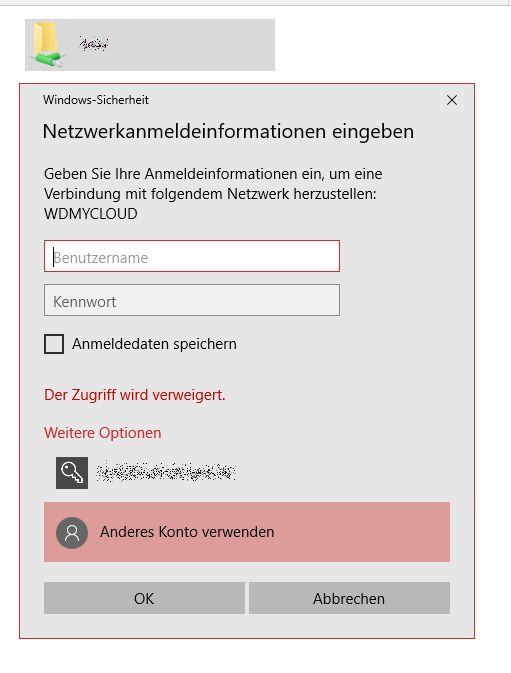Click into the Kennwort password field

click(x=192, y=300)
